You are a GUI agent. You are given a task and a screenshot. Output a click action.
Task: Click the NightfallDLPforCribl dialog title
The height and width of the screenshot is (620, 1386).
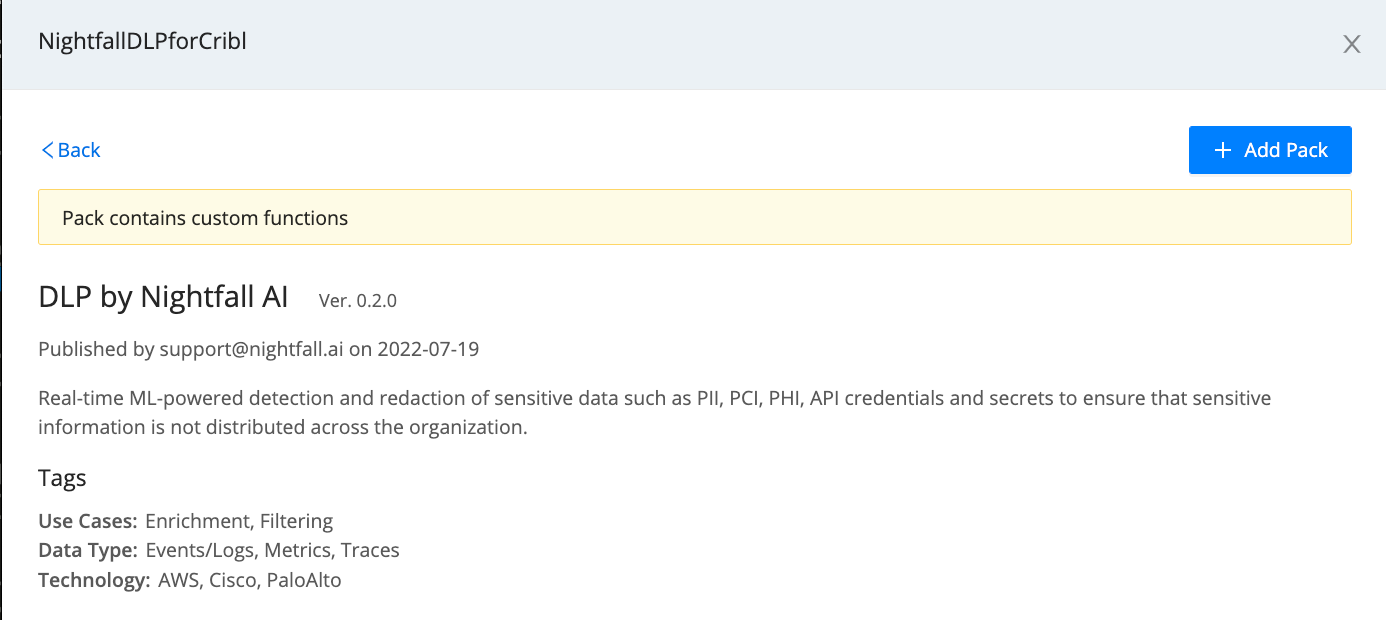(142, 42)
